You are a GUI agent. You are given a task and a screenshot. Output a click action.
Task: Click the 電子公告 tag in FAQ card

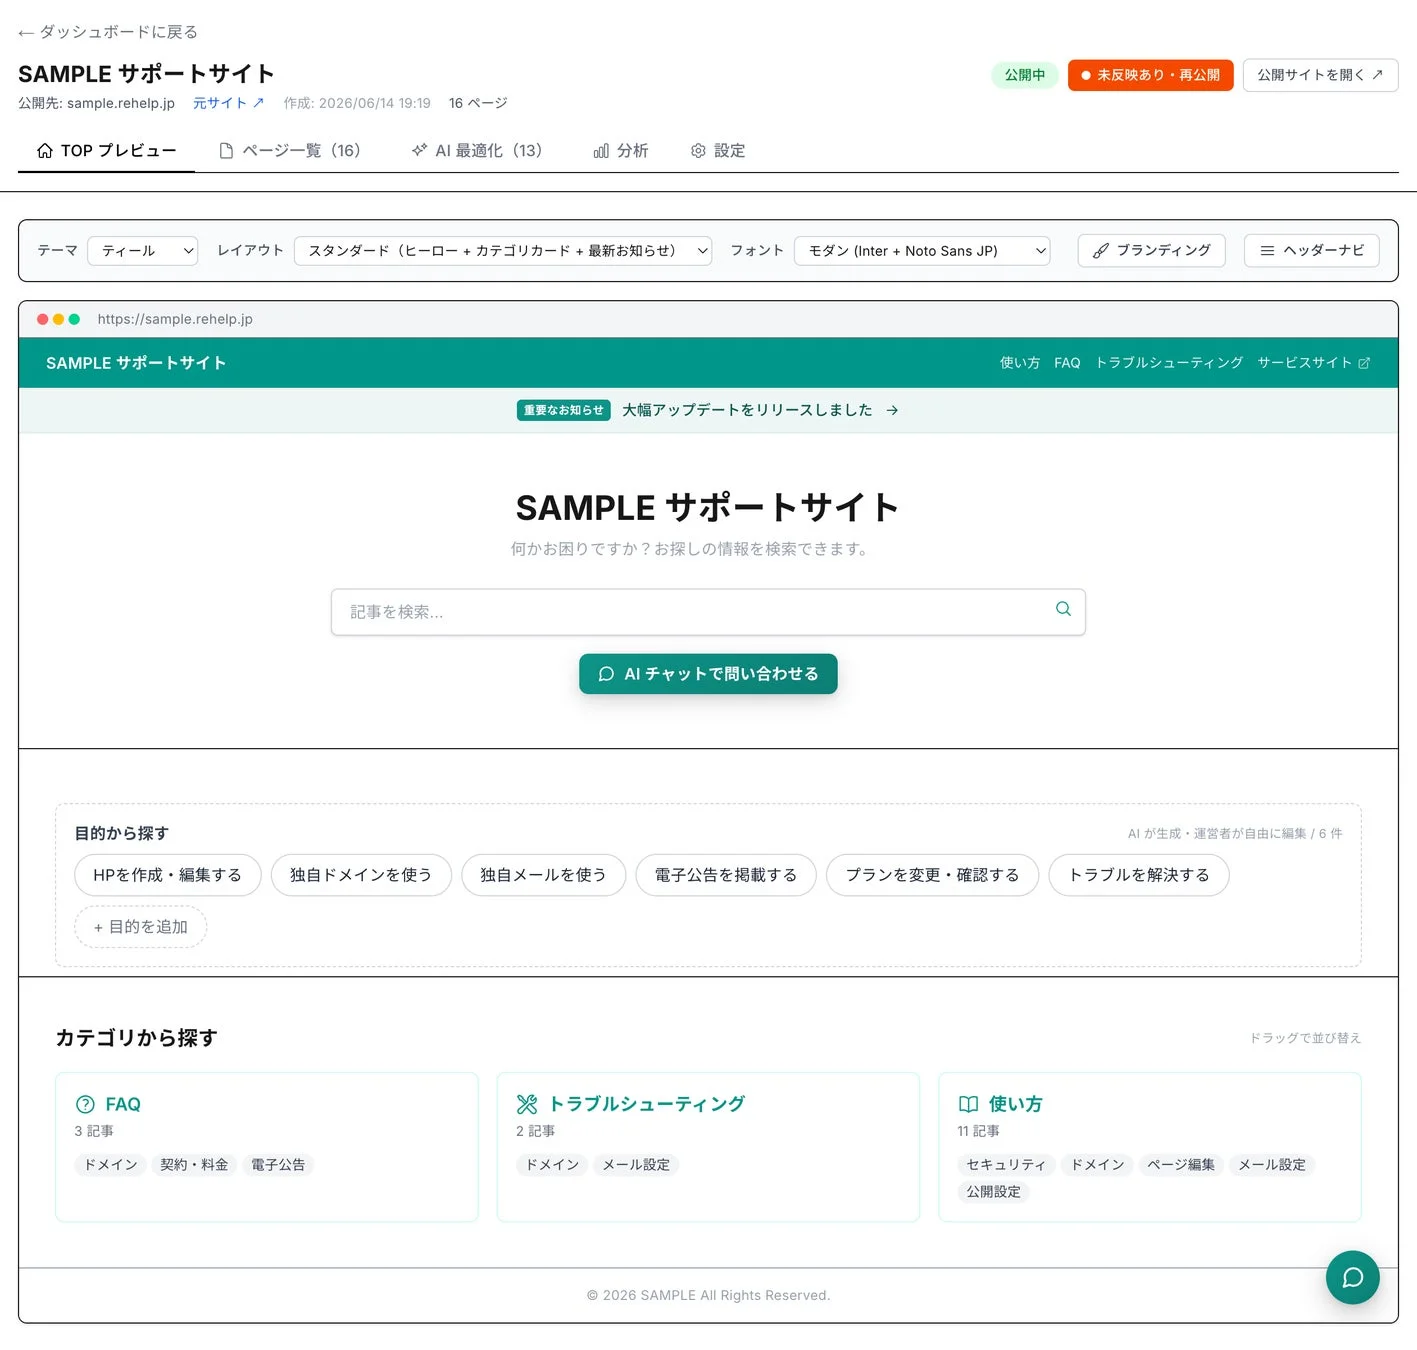[x=278, y=1165]
